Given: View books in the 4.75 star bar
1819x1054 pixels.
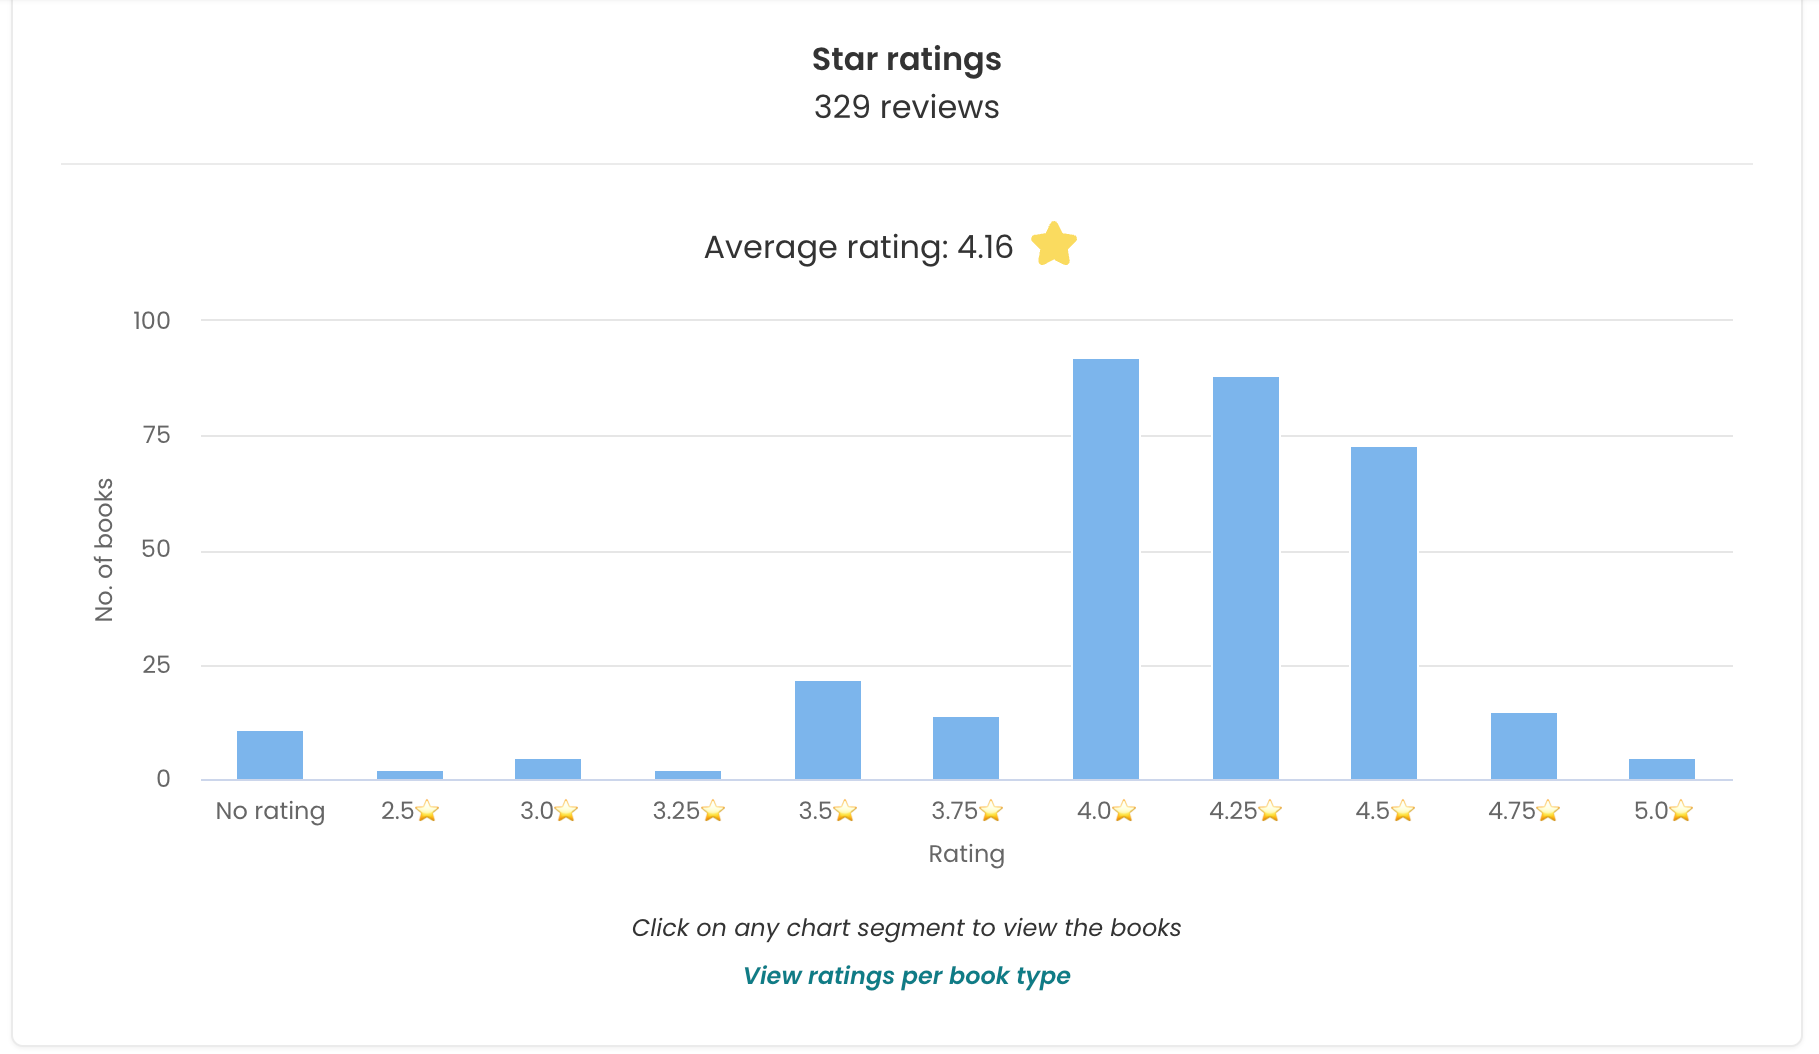Looking at the screenshot, I should [1524, 746].
